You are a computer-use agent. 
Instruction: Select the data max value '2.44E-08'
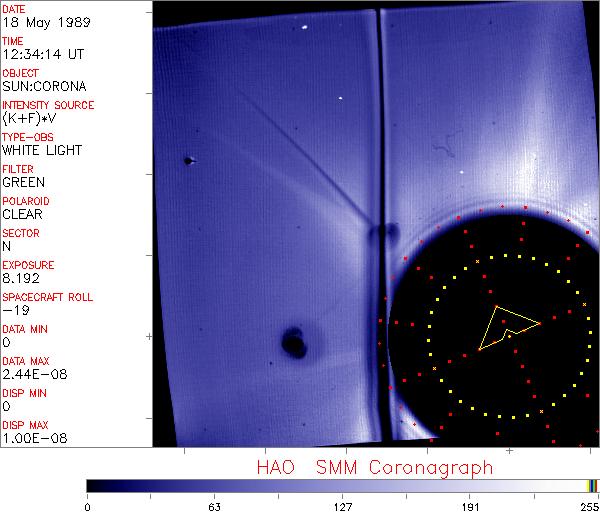(x=35, y=374)
